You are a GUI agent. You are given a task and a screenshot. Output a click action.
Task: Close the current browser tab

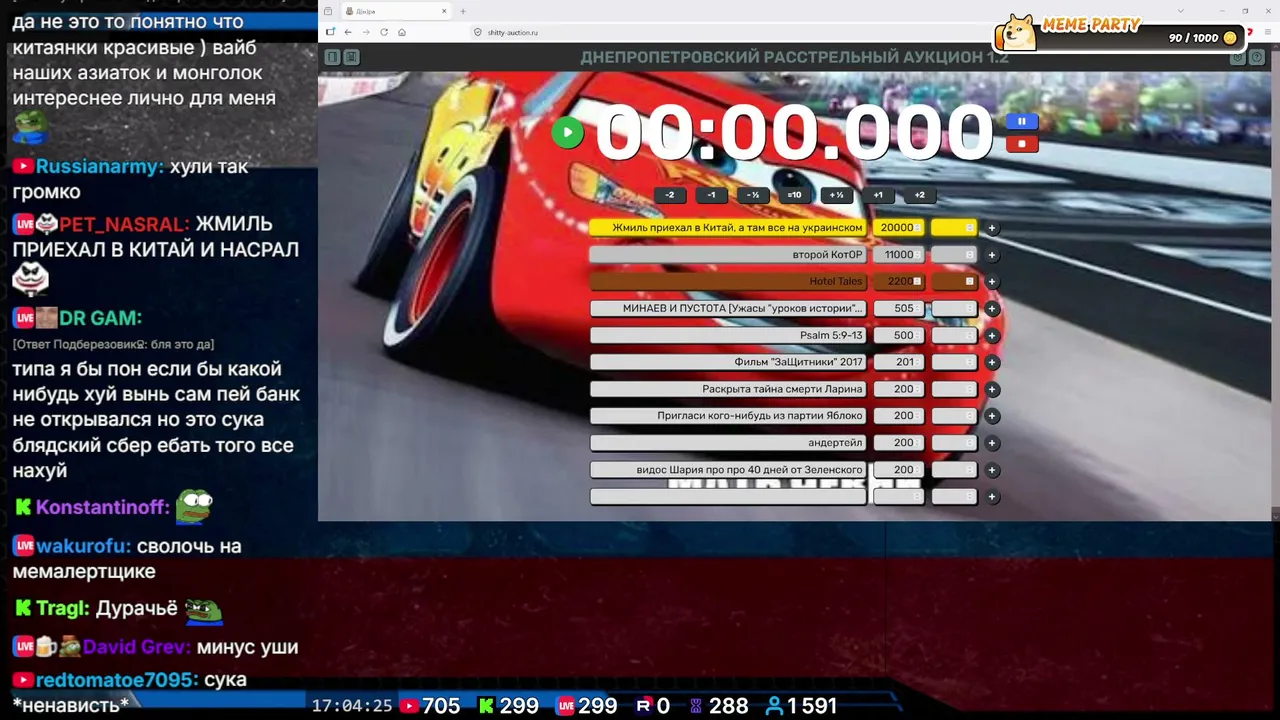point(444,11)
